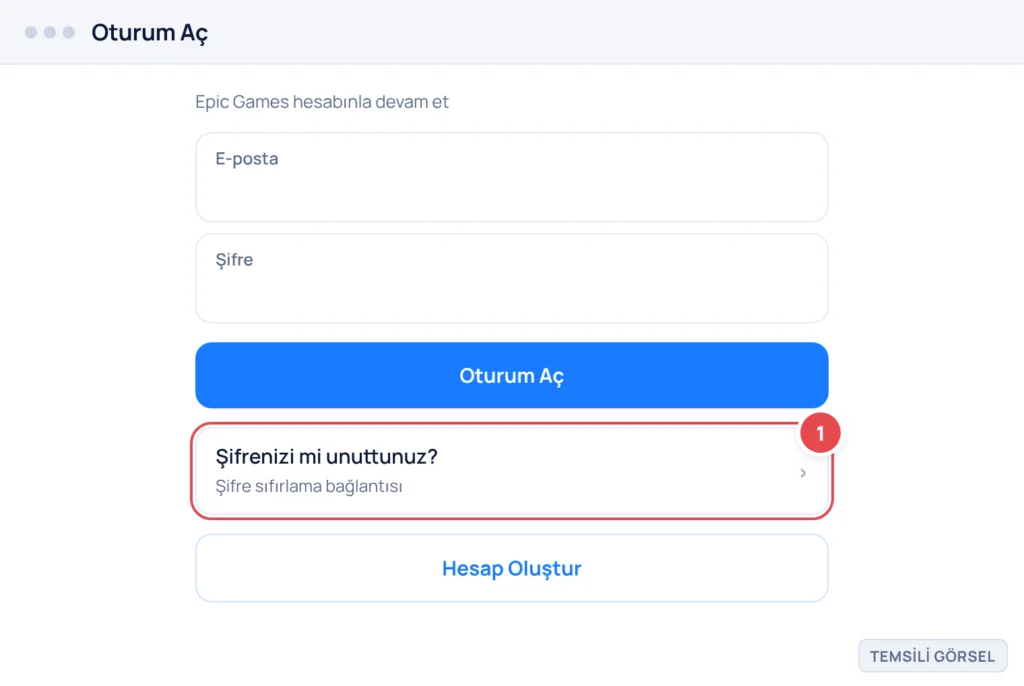Click the Hesap Oluştur button
Image resolution: width=1024 pixels, height=686 pixels.
(511, 568)
